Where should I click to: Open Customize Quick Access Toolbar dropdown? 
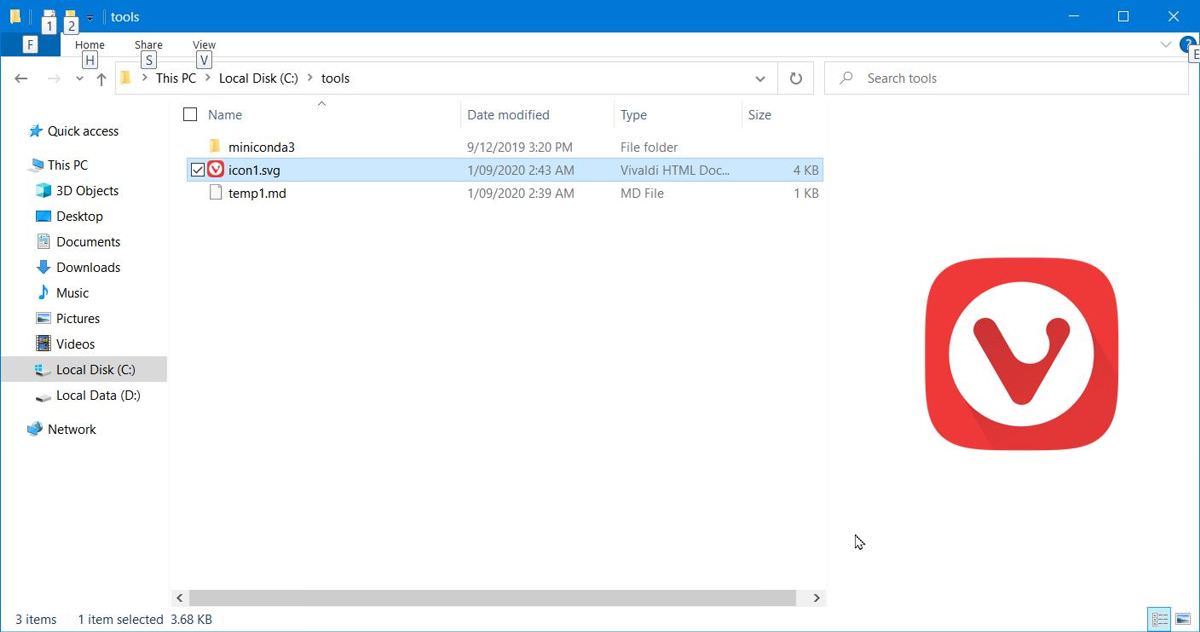90,17
